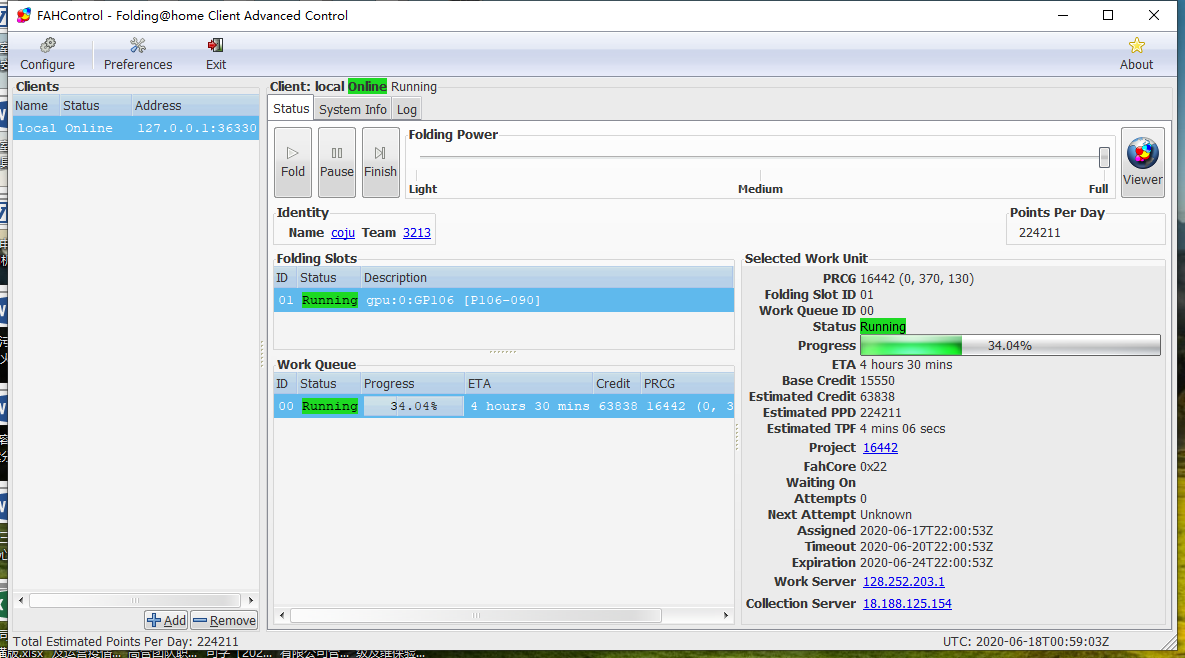Open work server 128.252.203.1 link
The width and height of the screenshot is (1185, 658).
[x=904, y=582]
